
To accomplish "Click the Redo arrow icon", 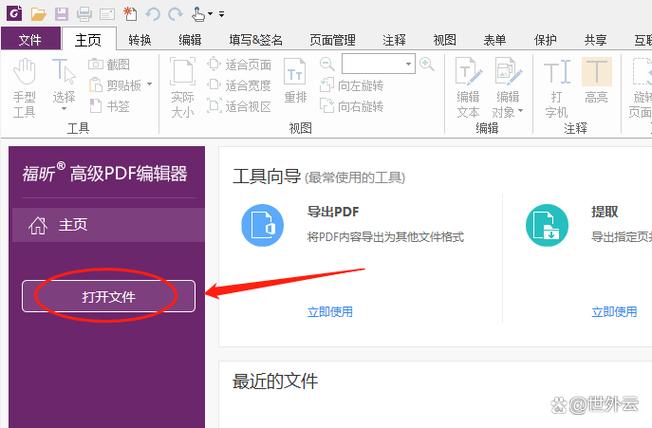I will click(x=175, y=15).
